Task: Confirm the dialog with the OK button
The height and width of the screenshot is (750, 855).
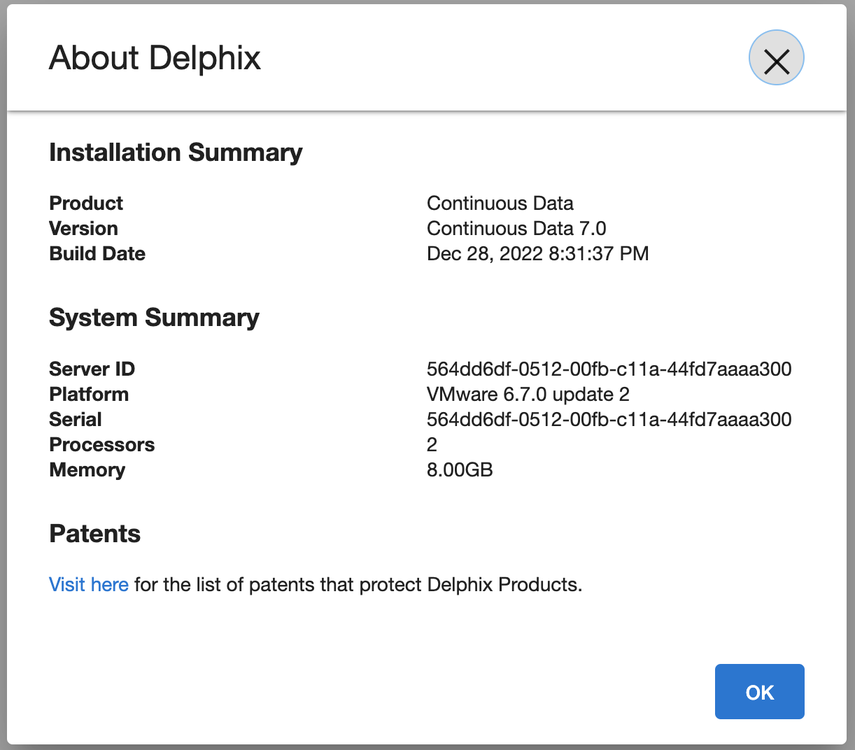Action: coord(760,691)
